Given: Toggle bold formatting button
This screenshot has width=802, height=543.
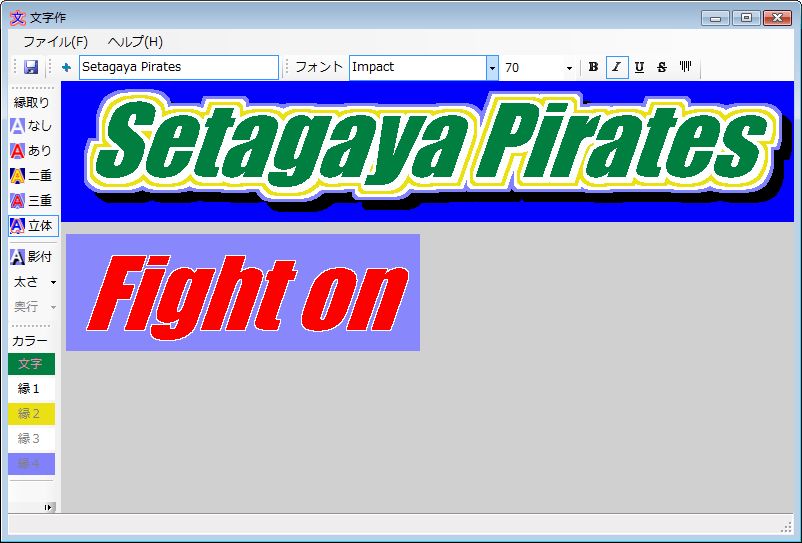Looking at the screenshot, I should 593,67.
